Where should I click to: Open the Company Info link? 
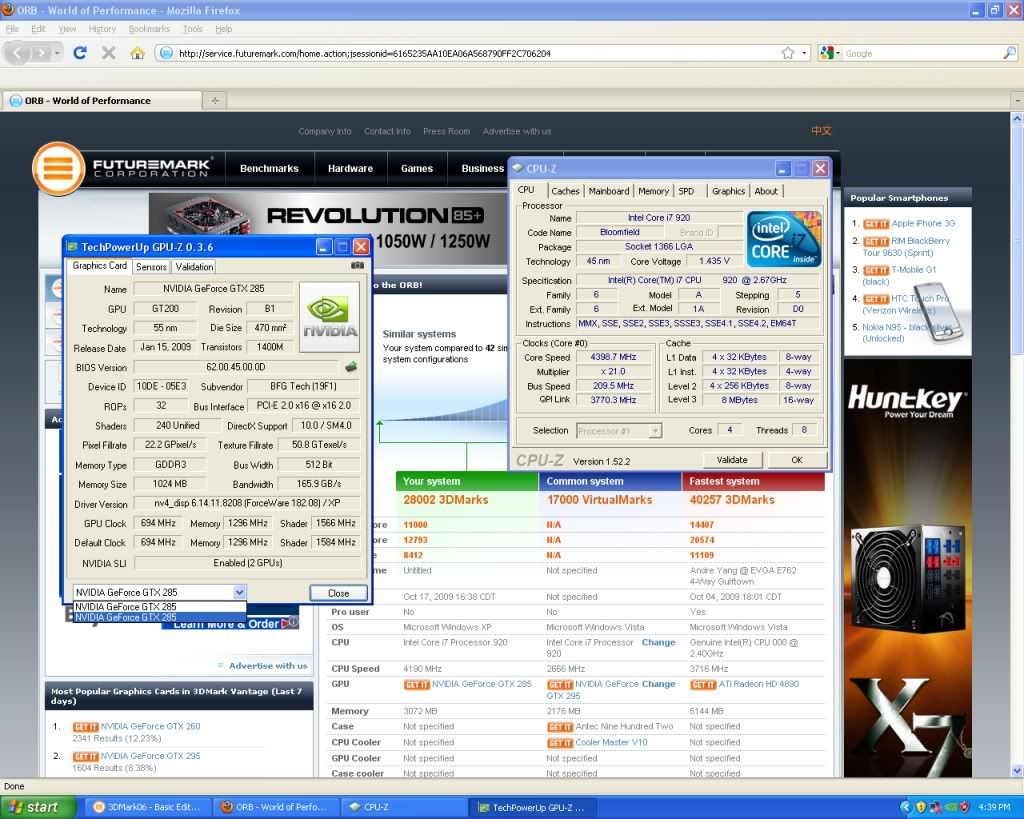point(325,131)
